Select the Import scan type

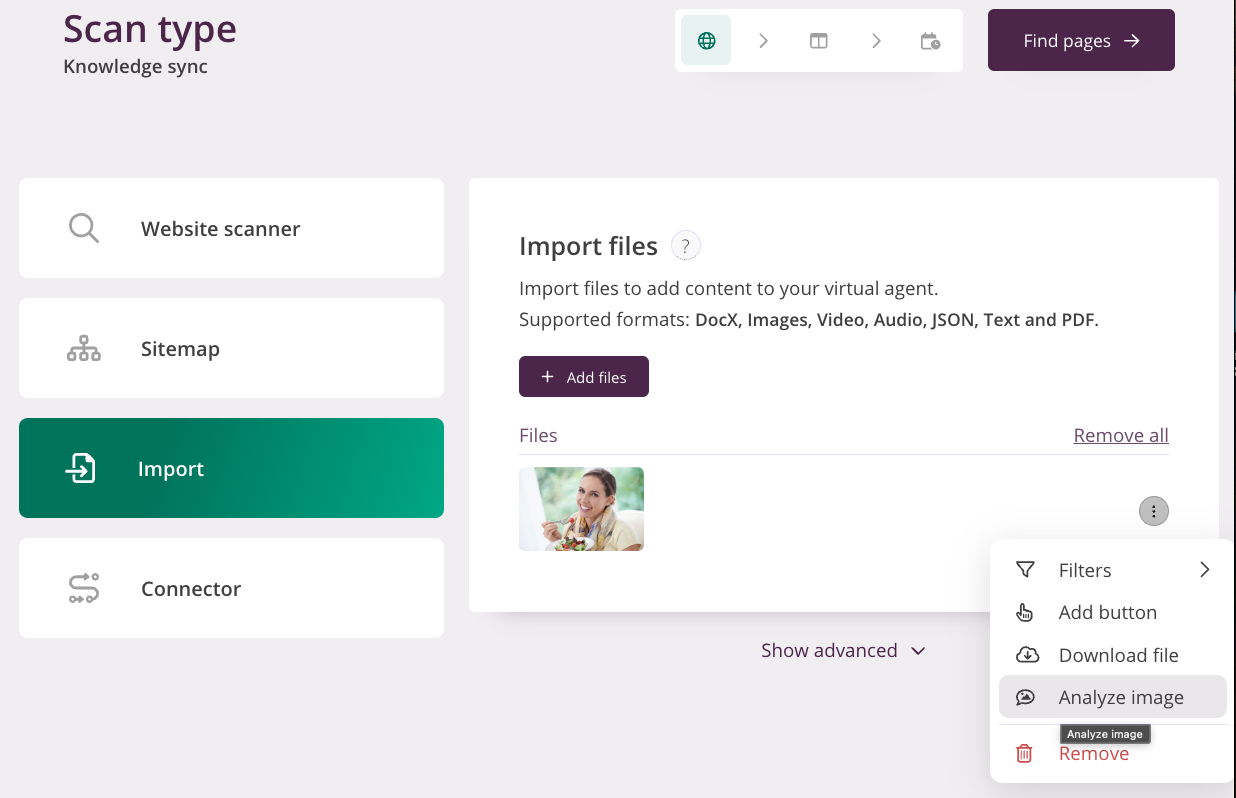click(231, 468)
